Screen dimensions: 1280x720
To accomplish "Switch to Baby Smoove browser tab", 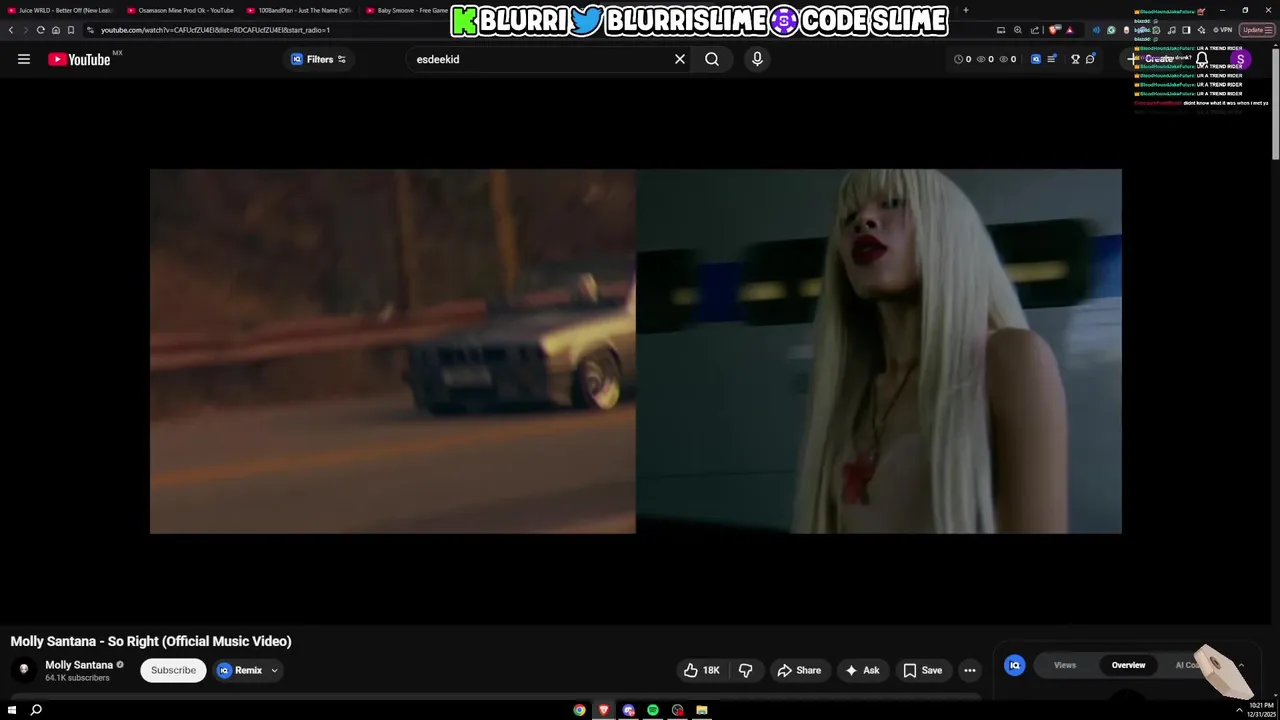I will pos(407,10).
